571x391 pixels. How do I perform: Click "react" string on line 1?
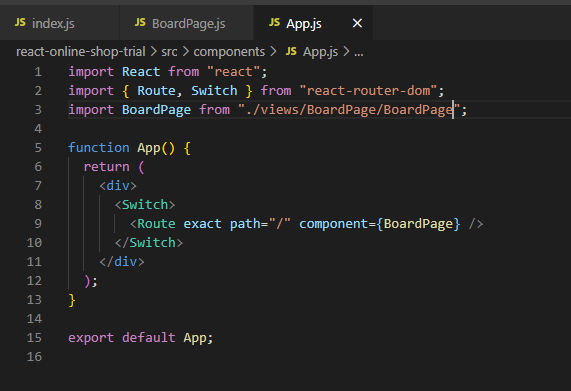(233, 72)
